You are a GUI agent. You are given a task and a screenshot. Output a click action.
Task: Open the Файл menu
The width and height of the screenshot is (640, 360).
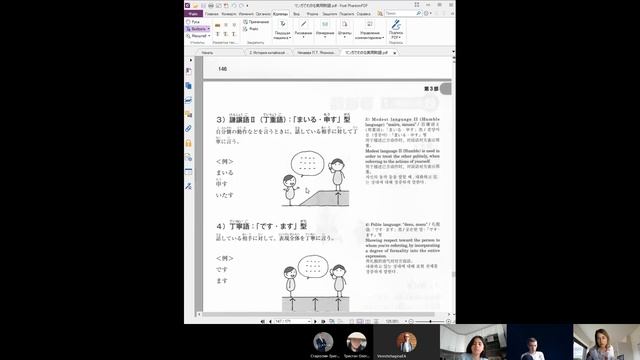point(193,14)
